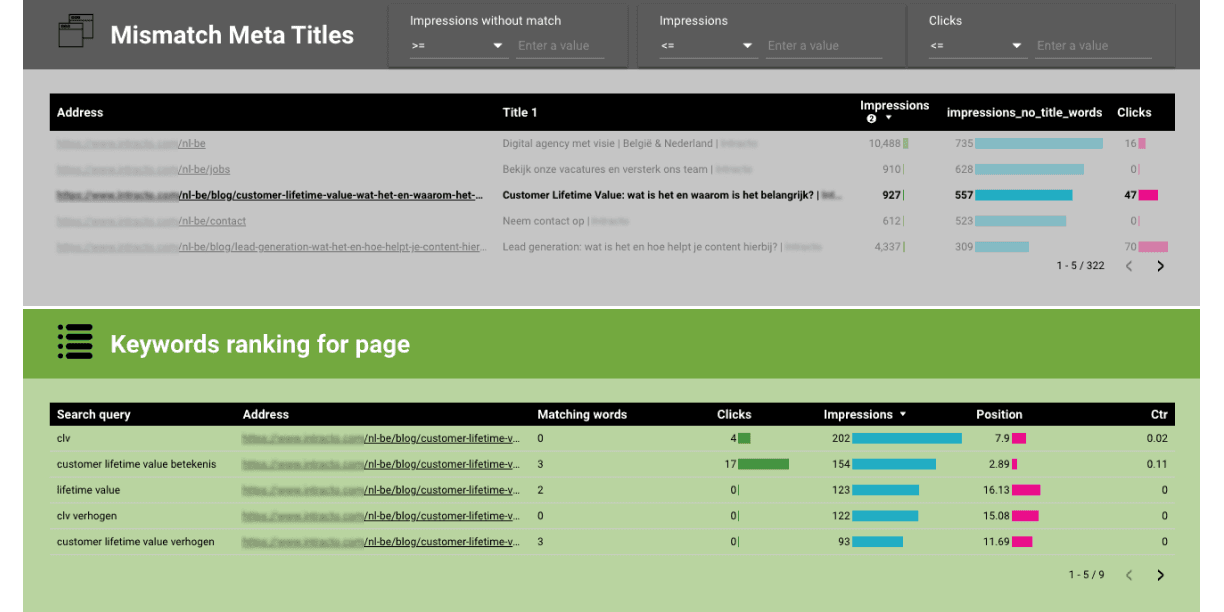Go to next page of Keywords ranking table
The width and height of the screenshot is (1224, 612).
[1160, 575]
